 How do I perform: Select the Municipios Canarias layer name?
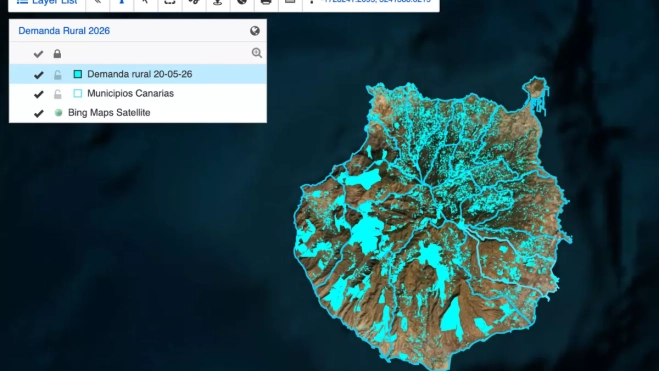click(x=130, y=93)
